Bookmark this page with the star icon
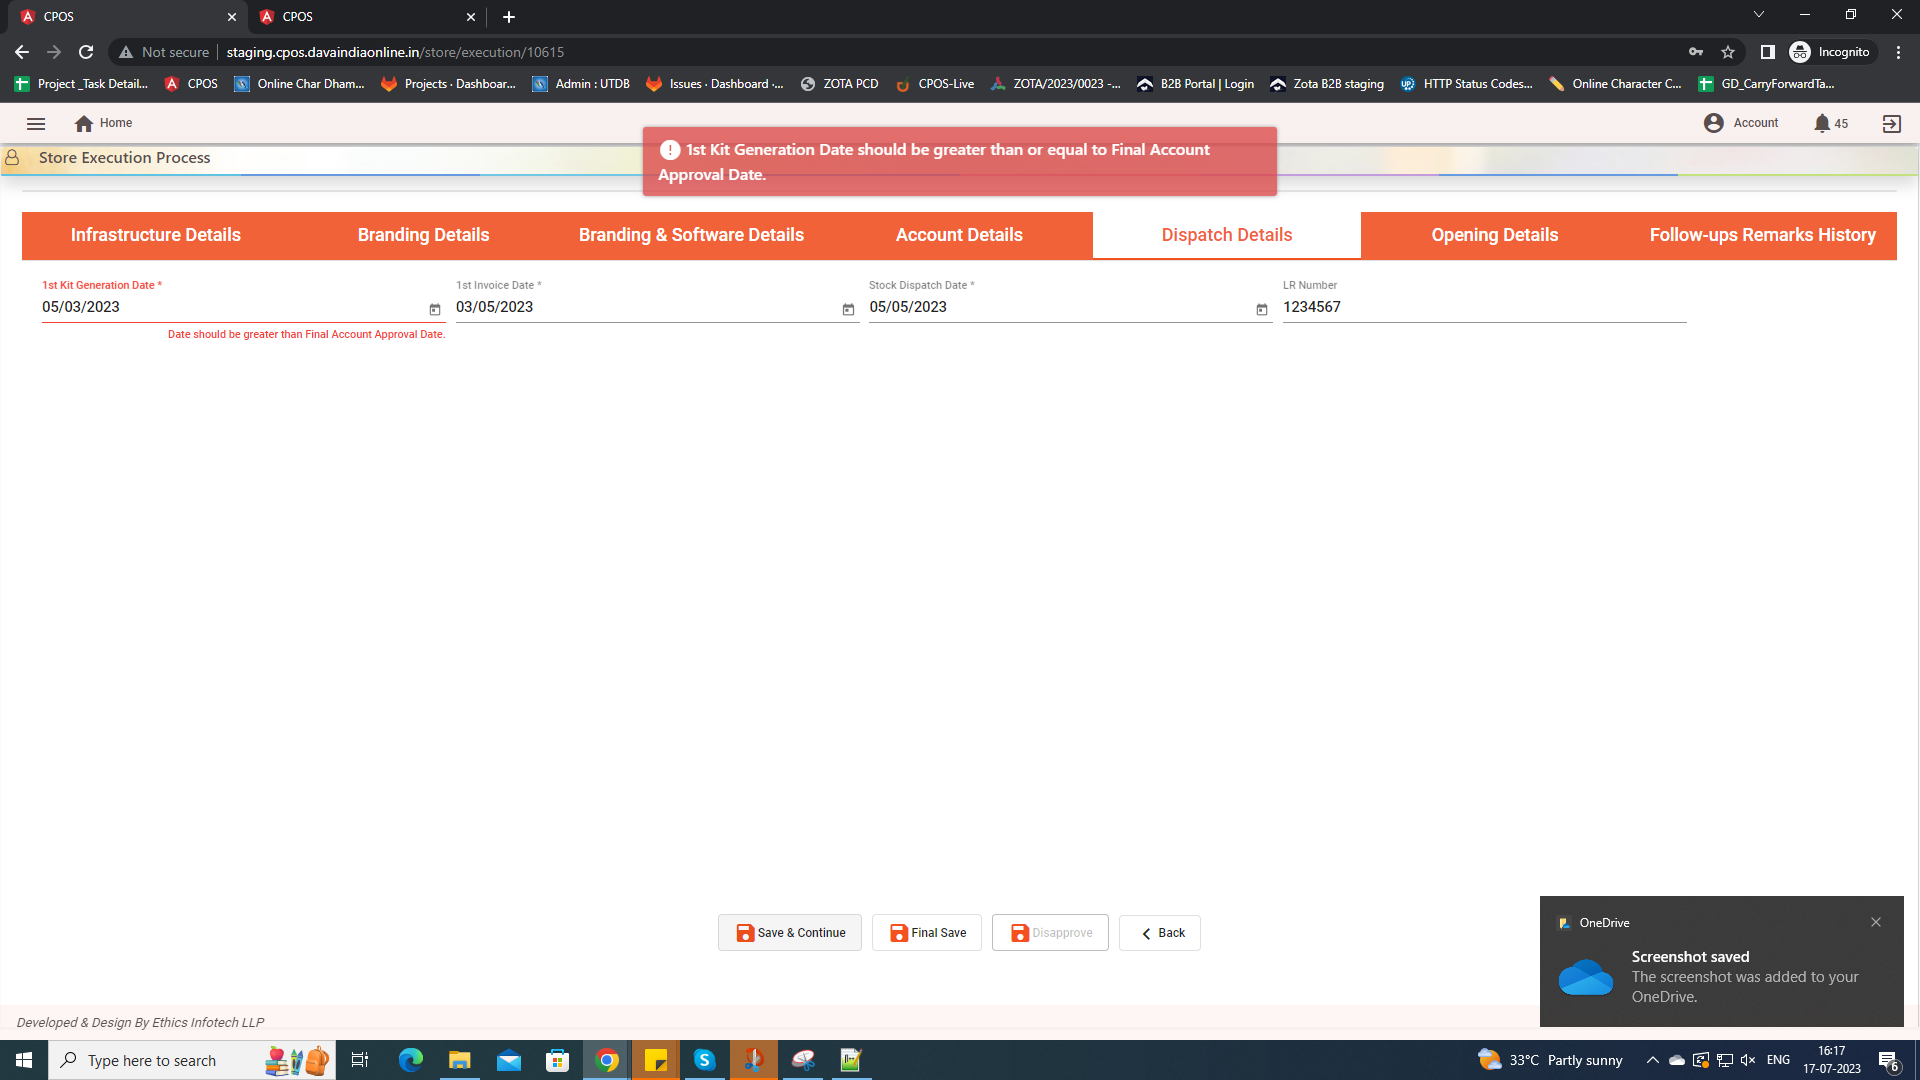This screenshot has height=1080, width=1920. click(1728, 52)
